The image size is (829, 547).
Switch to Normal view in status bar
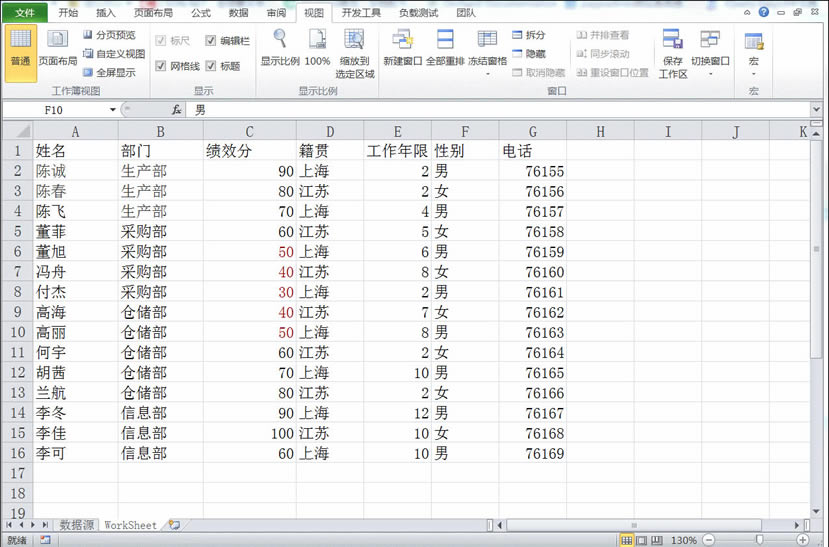(627, 540)
